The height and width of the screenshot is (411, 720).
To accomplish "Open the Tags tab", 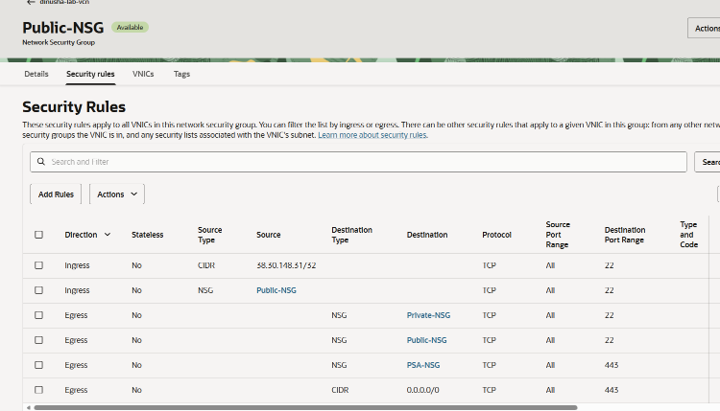I will 182,74.
